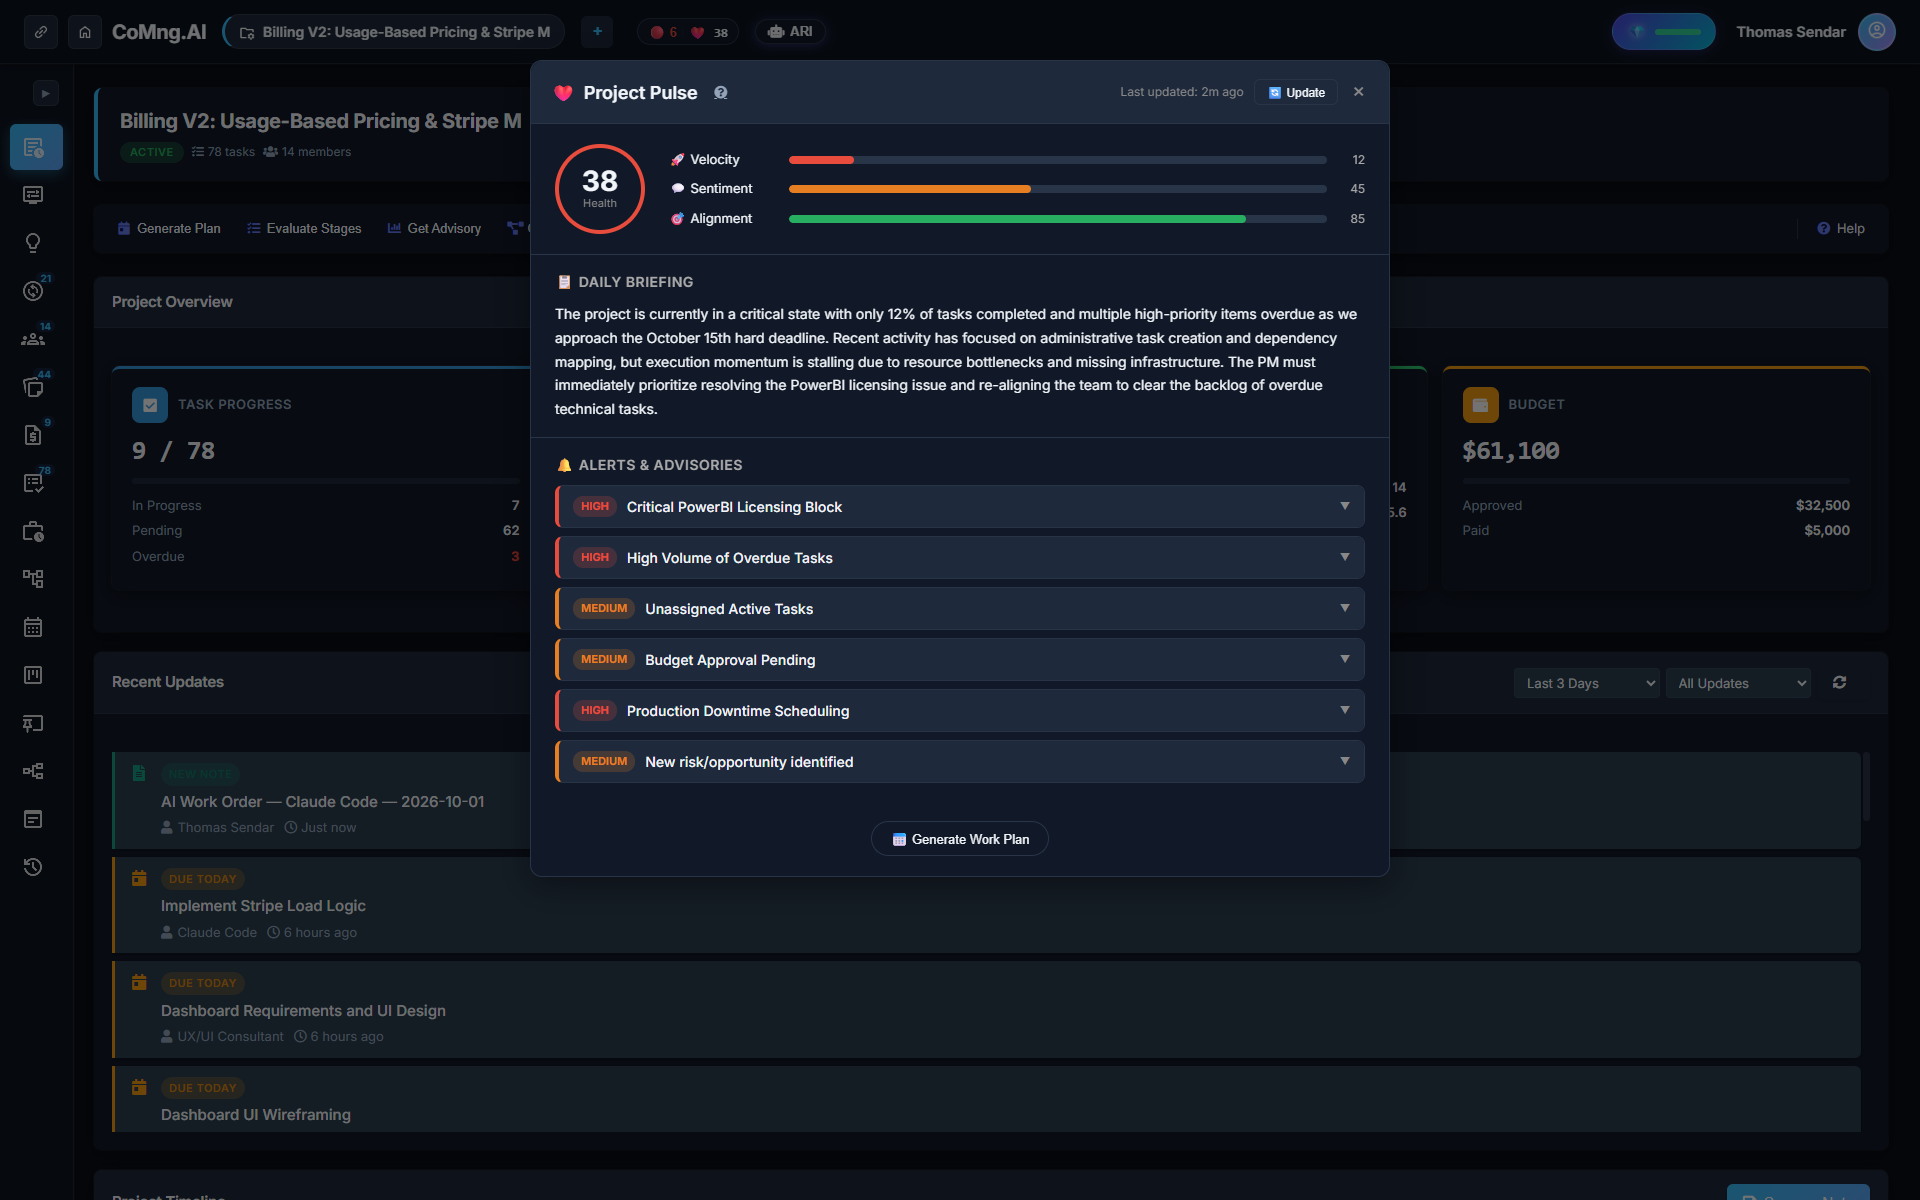Open Dashboard Requirements and UI Design update
Viewport: 1920px width, 1200px height.
pyautogui.click(x=986, y=1010)
